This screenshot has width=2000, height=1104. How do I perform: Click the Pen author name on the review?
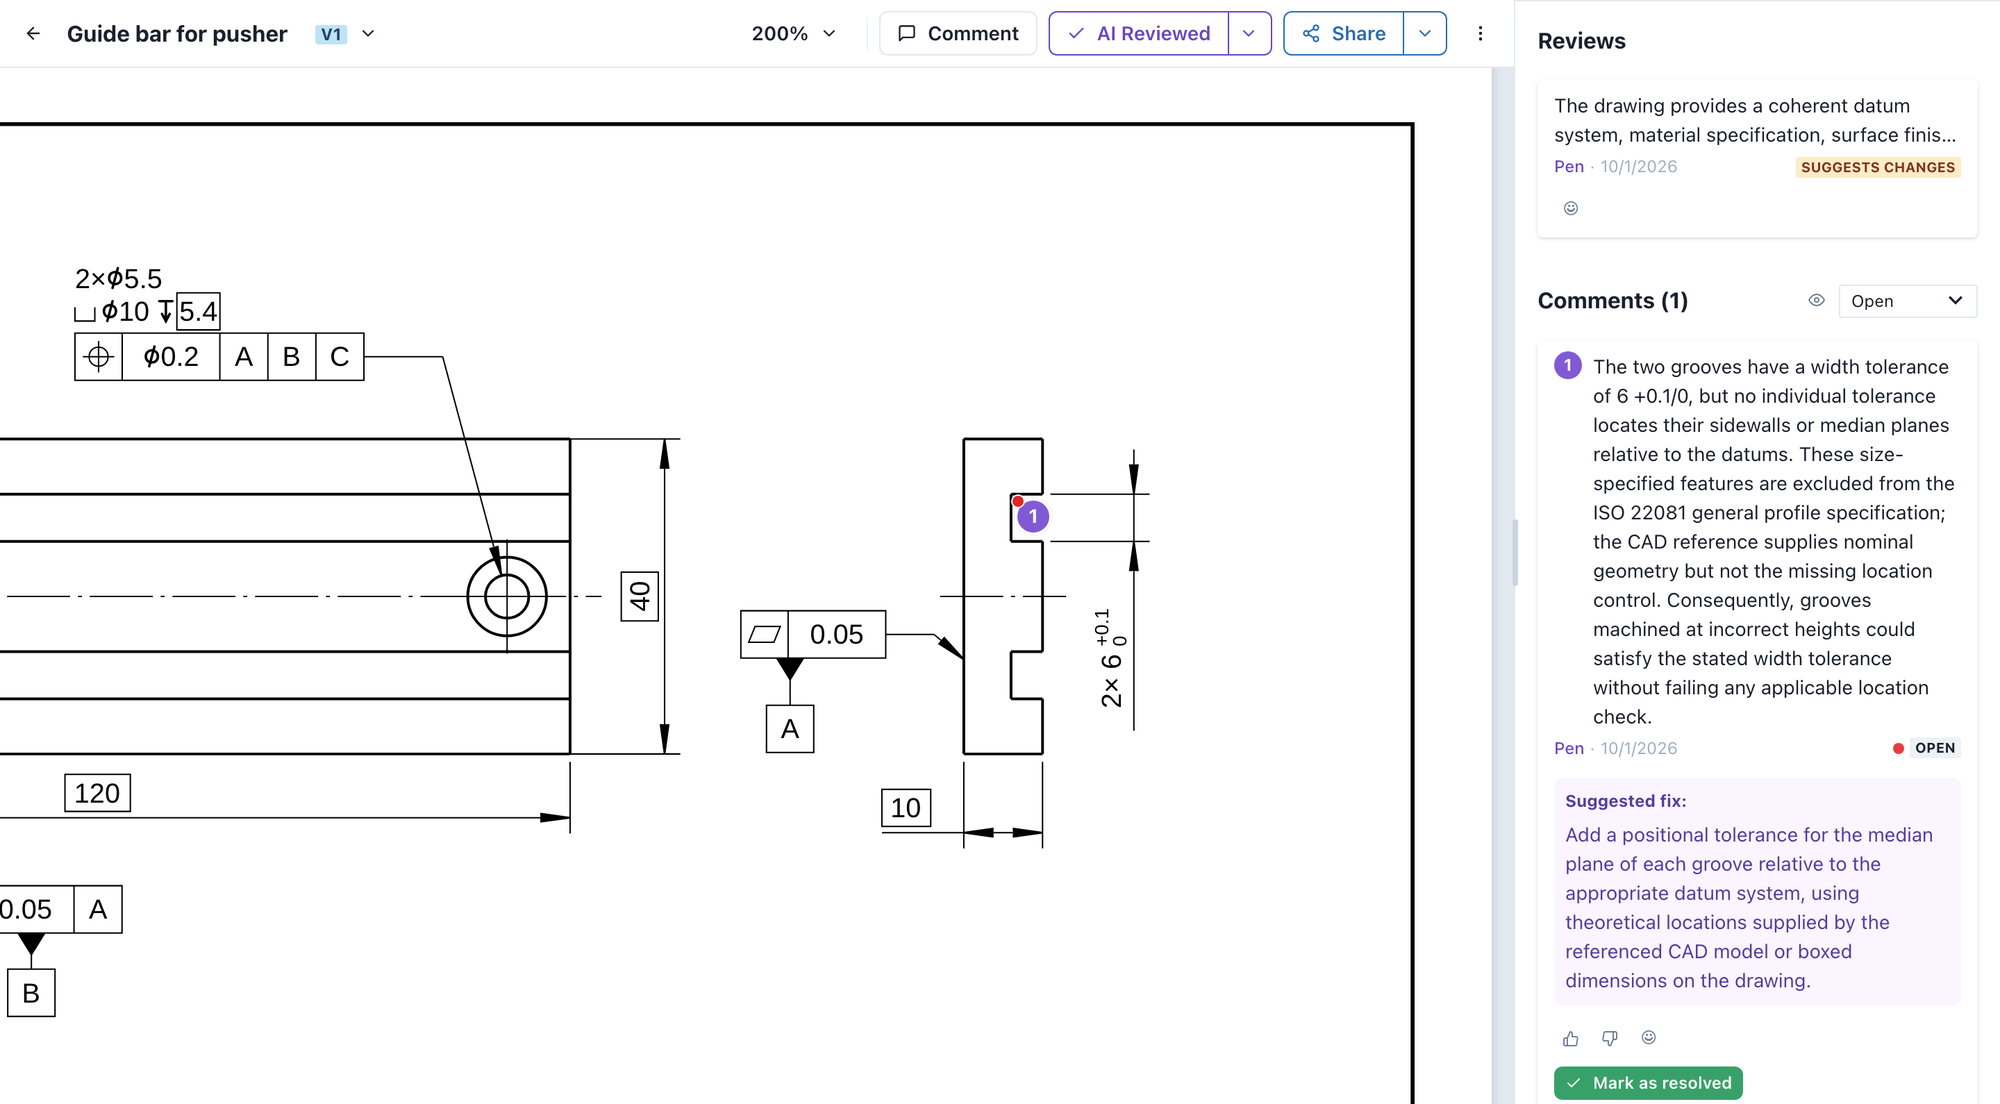coord(1569,167)
